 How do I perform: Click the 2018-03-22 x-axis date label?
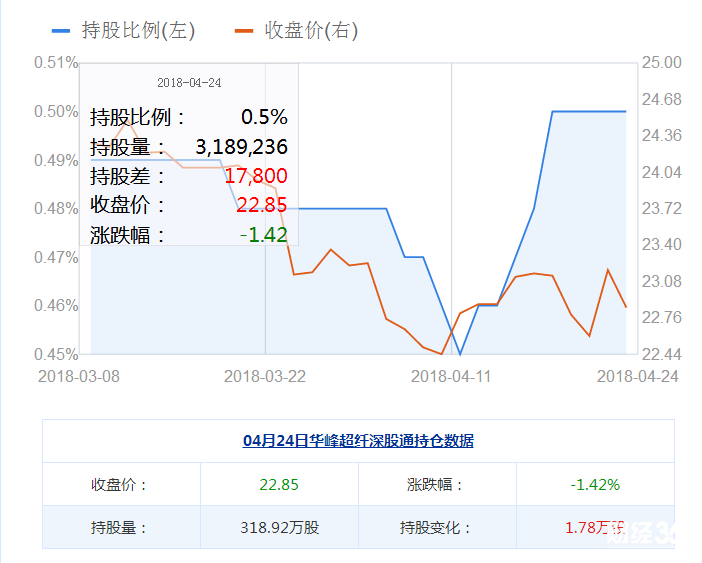pos(265,376)
